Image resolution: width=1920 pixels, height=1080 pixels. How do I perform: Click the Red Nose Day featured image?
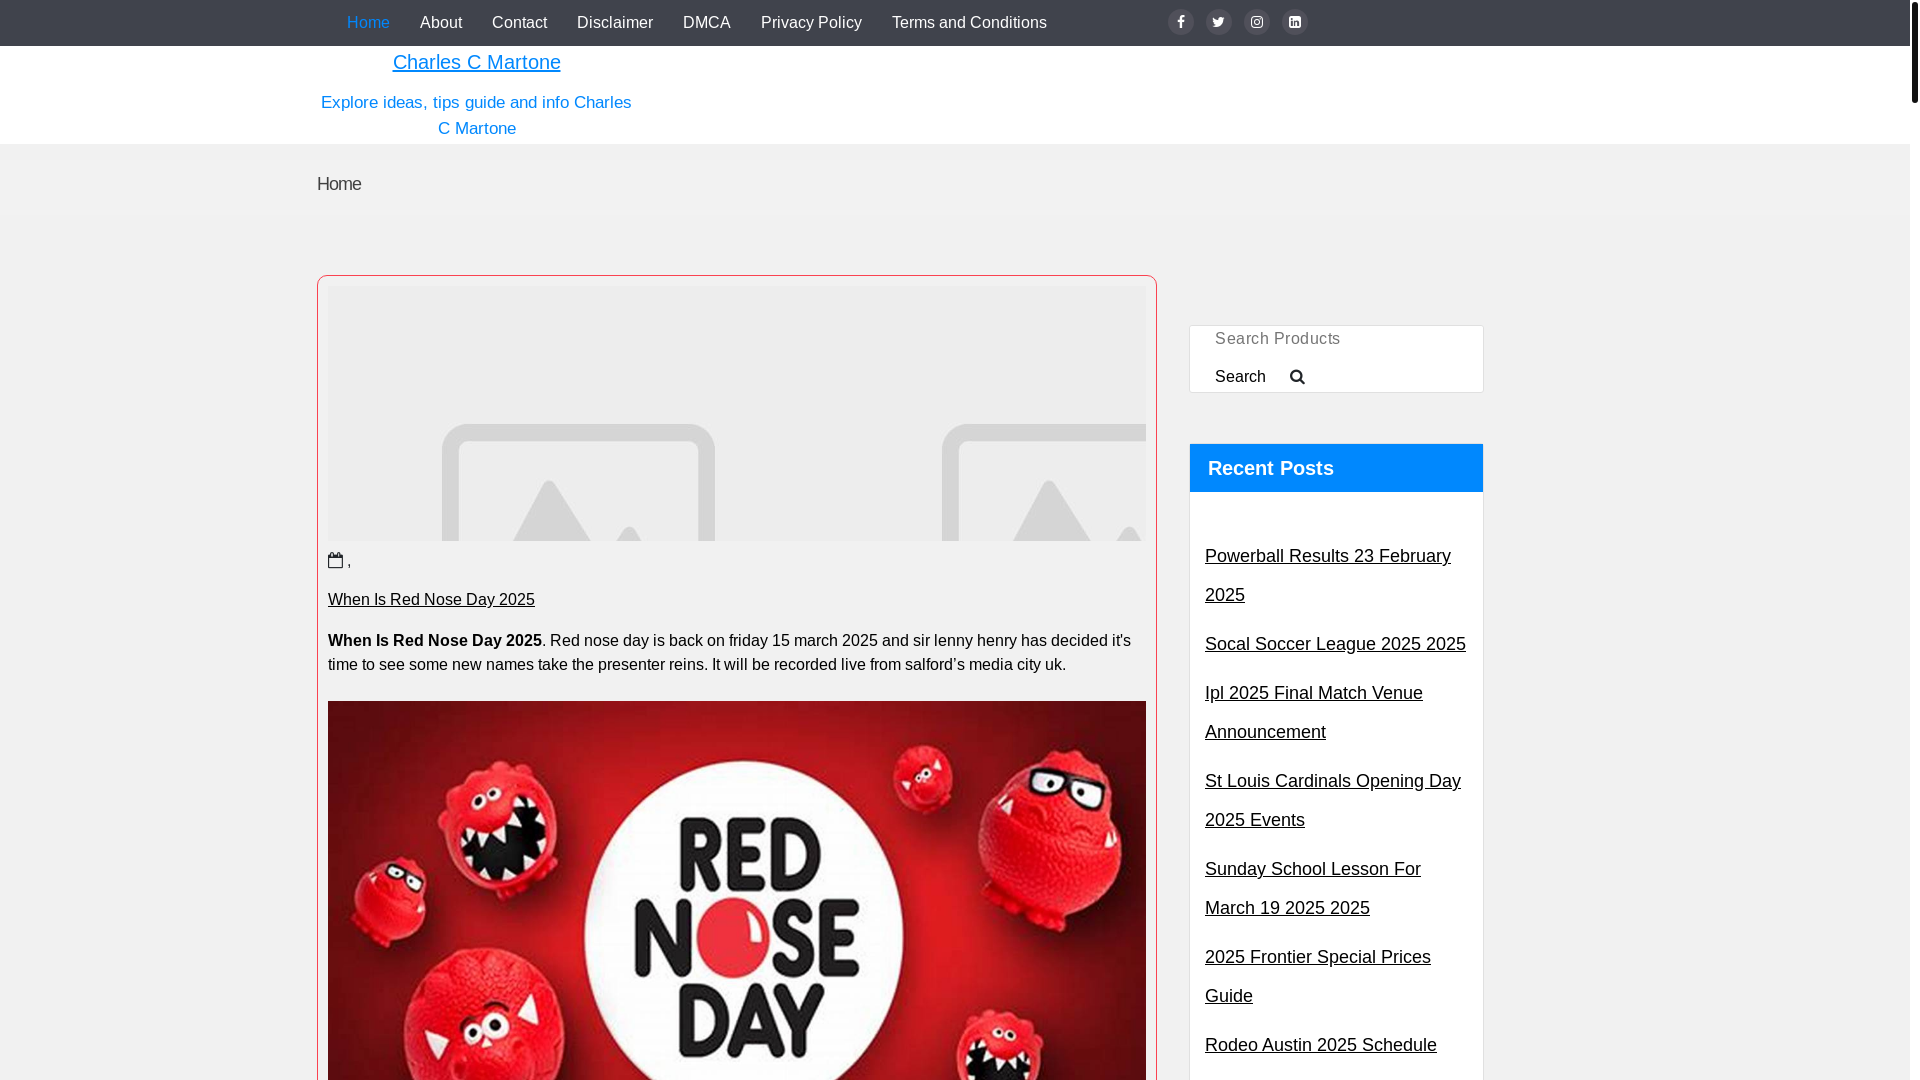point(737,890)
